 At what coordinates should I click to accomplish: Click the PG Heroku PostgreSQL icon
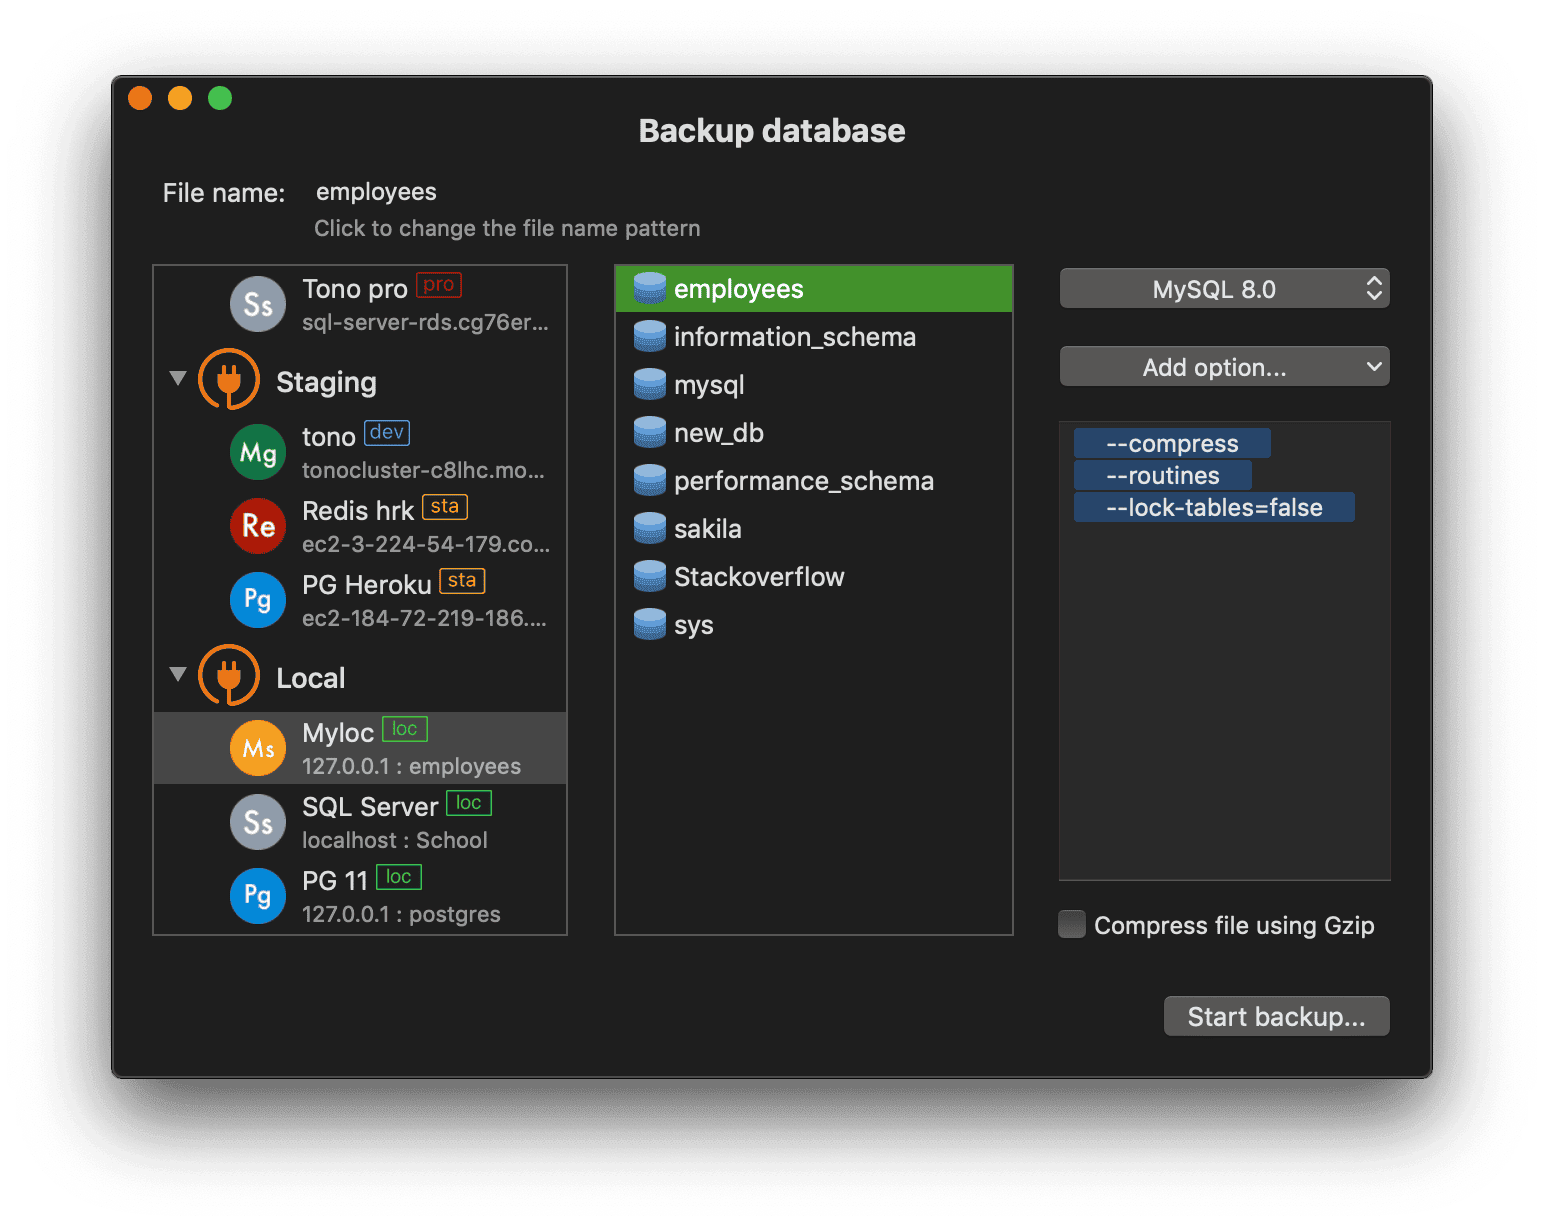[258, 600]
